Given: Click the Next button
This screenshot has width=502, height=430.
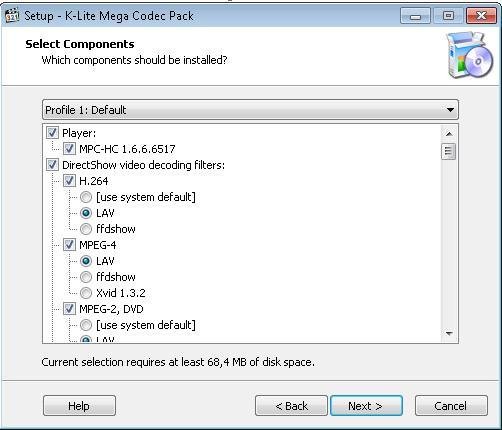Looking at the screenshot, I should click(366, 406).
